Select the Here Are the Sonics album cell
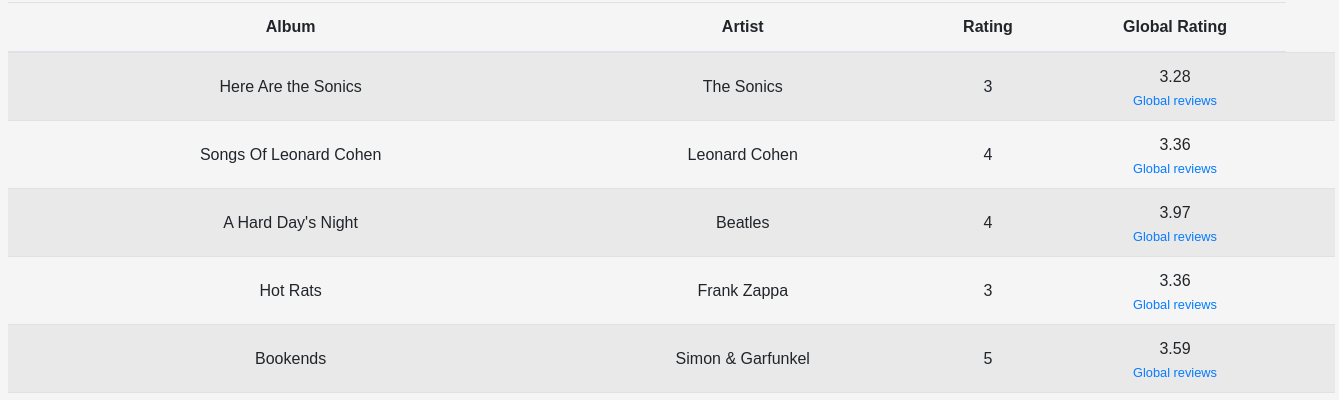Image resolution: width=1339 pixels, height=400 pixels. click(290, 87)
